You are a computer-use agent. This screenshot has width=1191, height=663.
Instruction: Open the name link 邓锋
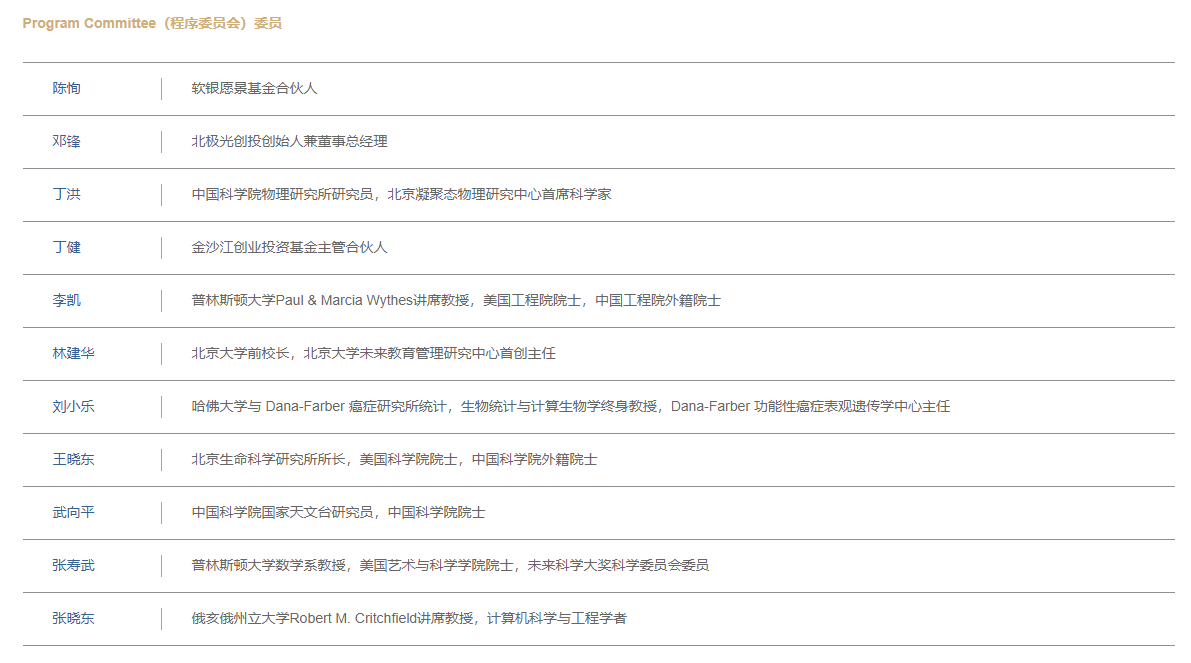[66, 141]
